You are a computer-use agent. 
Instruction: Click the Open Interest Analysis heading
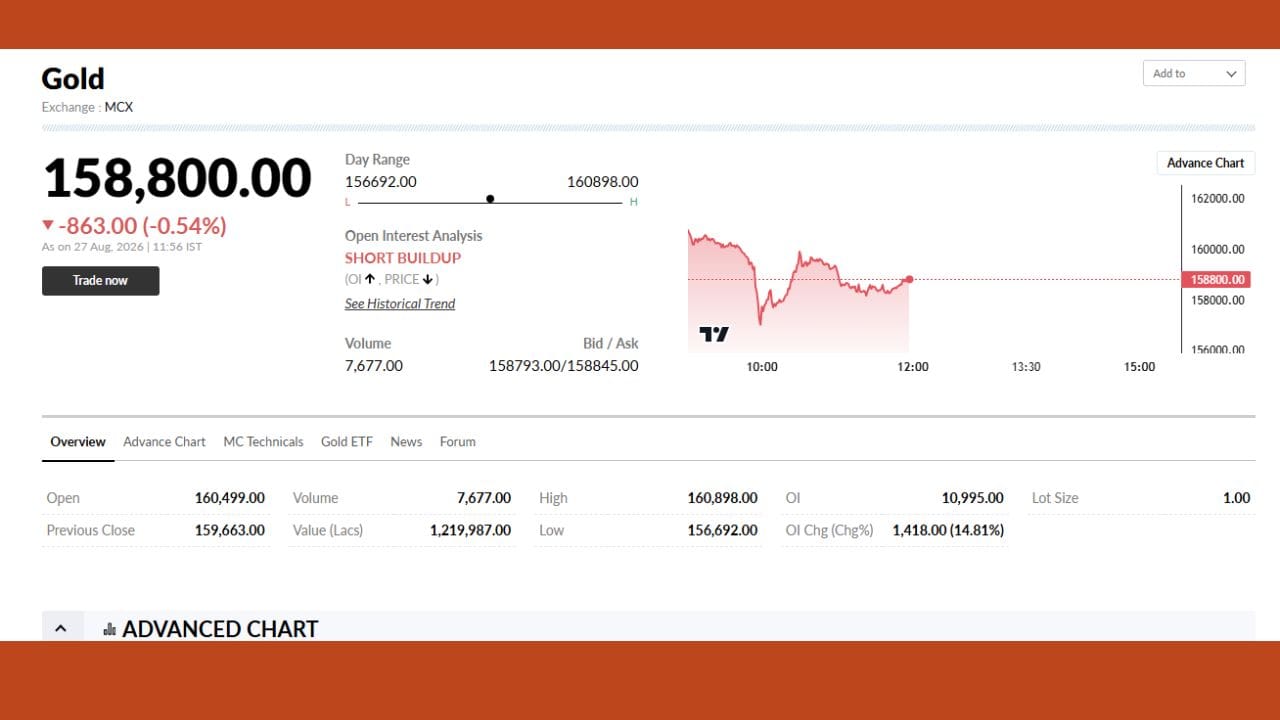[414, 236]
